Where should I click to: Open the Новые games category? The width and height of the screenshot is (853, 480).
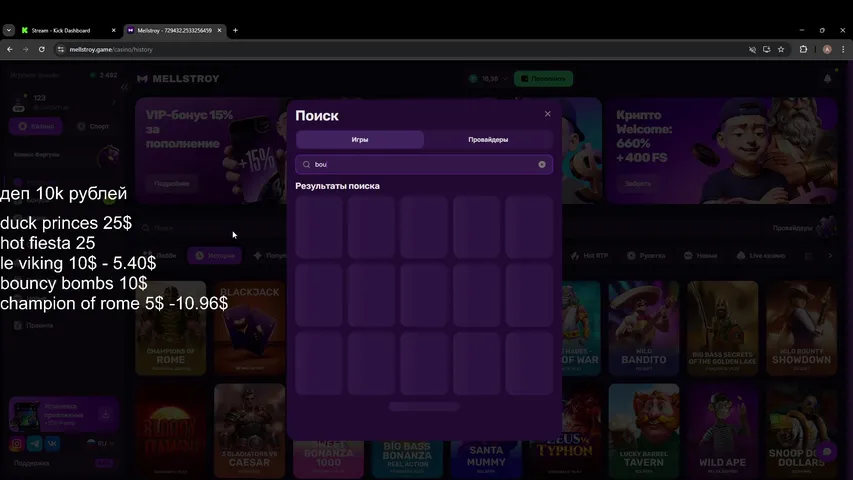click(701, 256)
